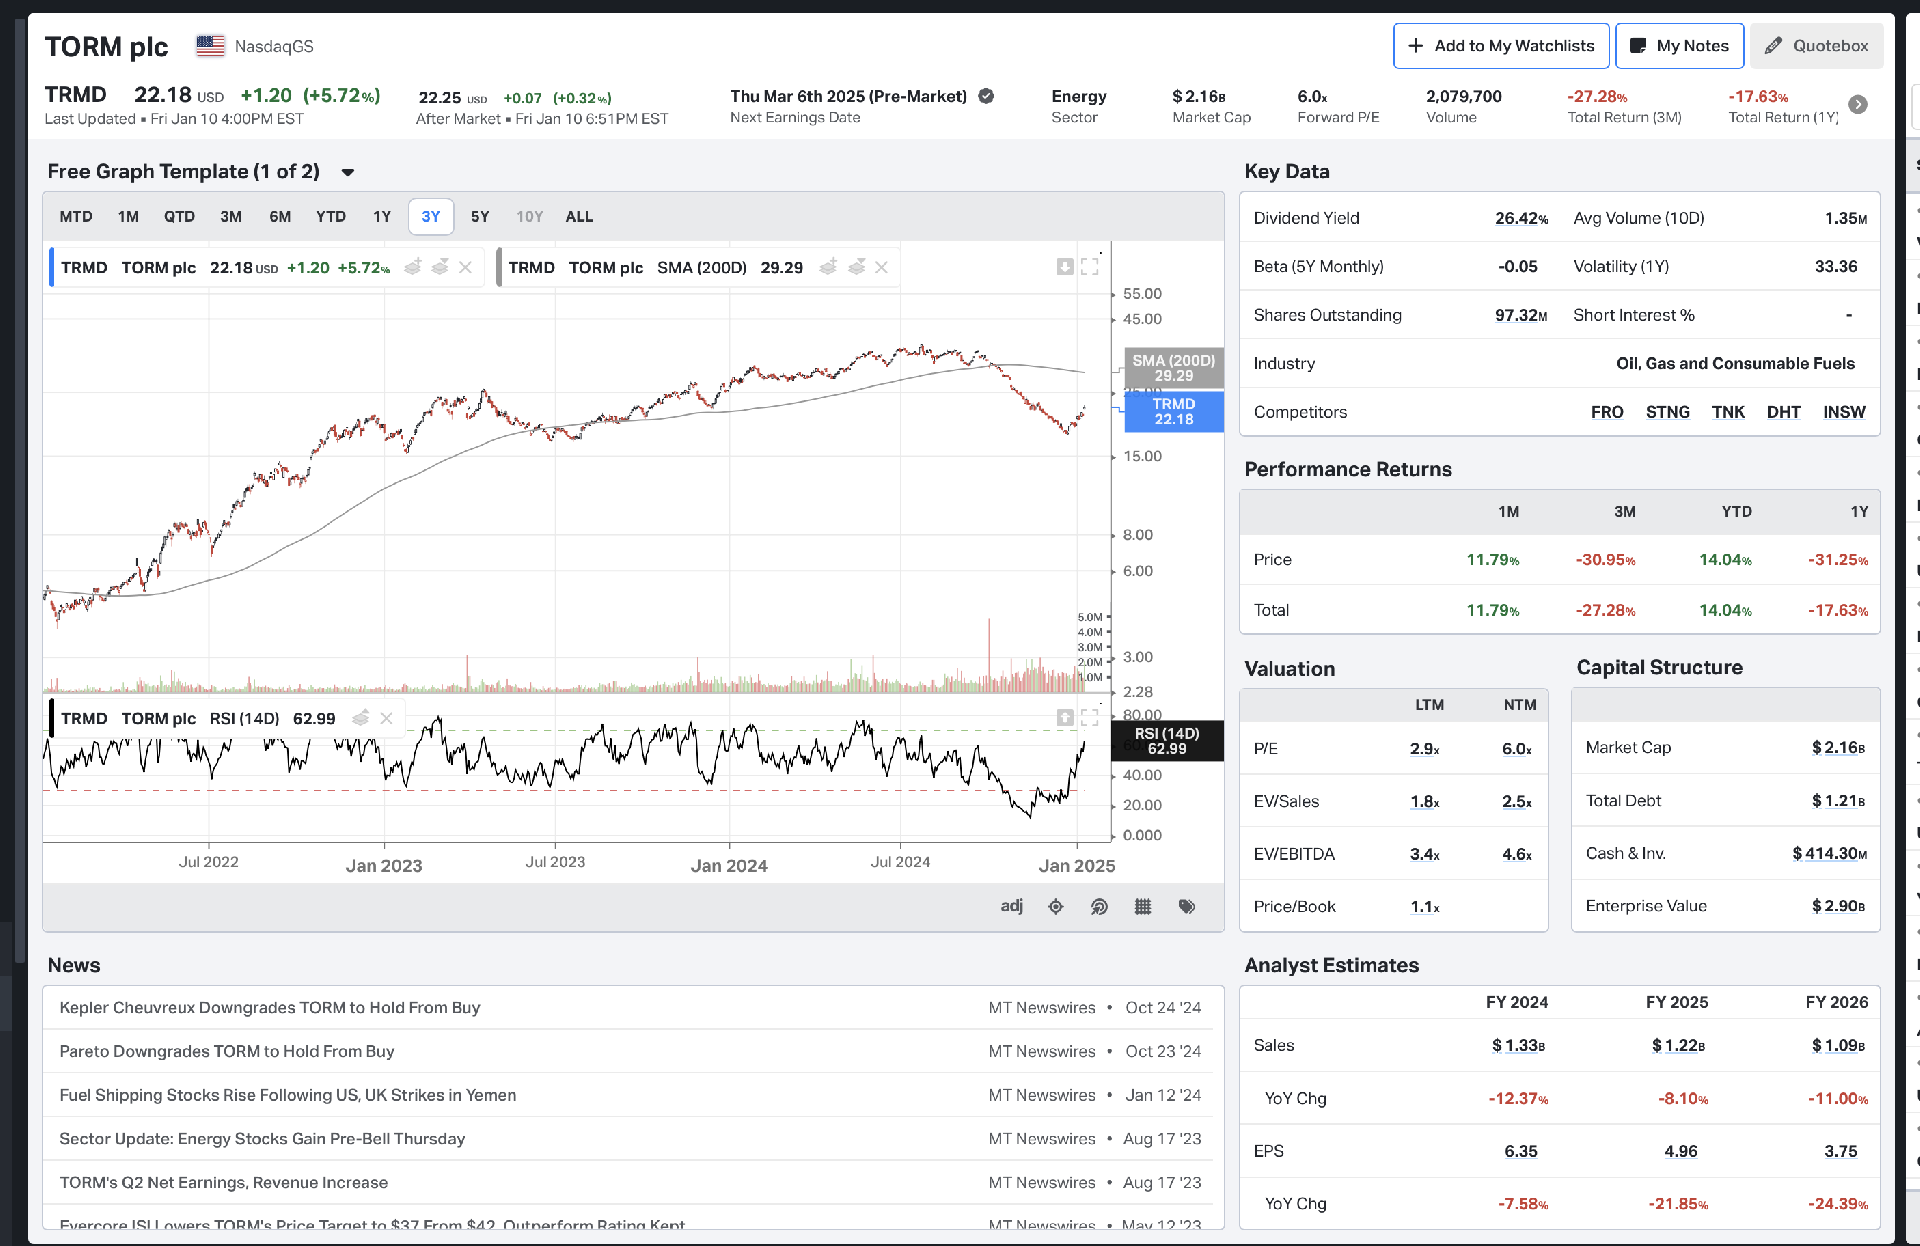This screenshot has height=1246, width=1920.
Task: Close the RSI (14D) indicator
Action: (x=386, y=718)
